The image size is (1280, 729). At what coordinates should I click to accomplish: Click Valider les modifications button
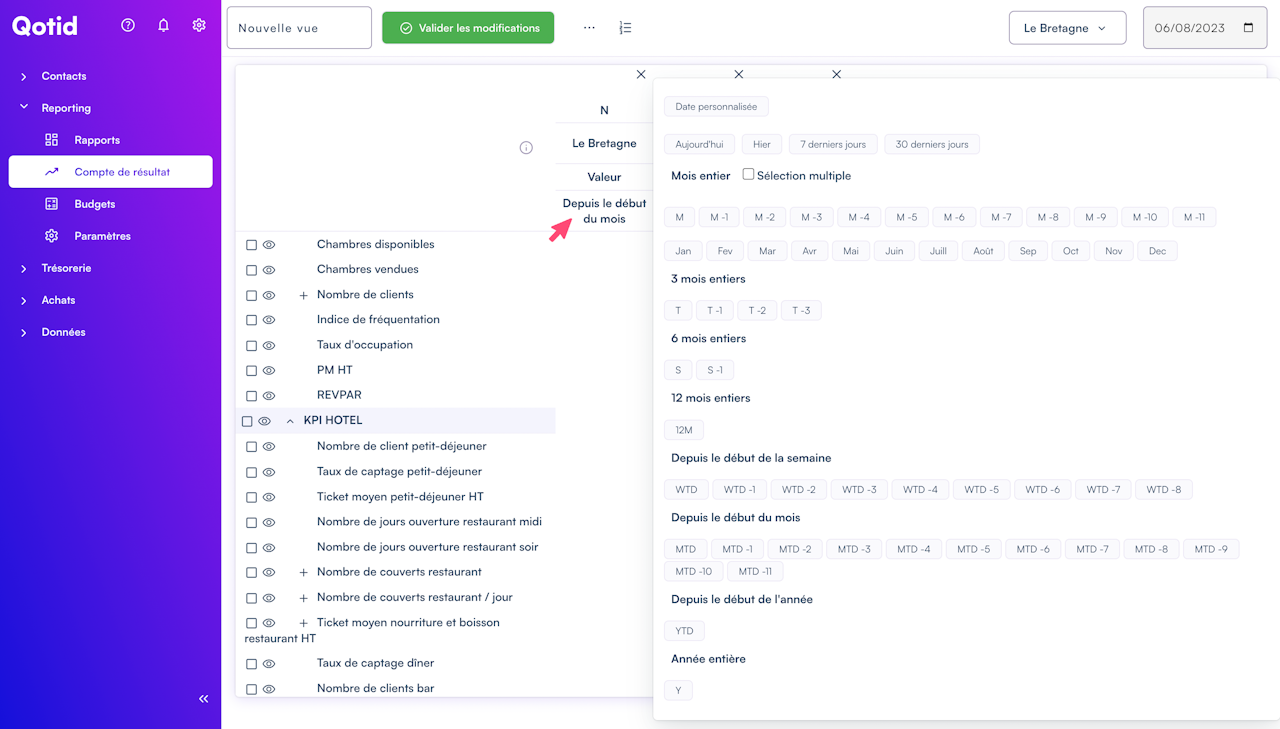click(x=468, y=28)
